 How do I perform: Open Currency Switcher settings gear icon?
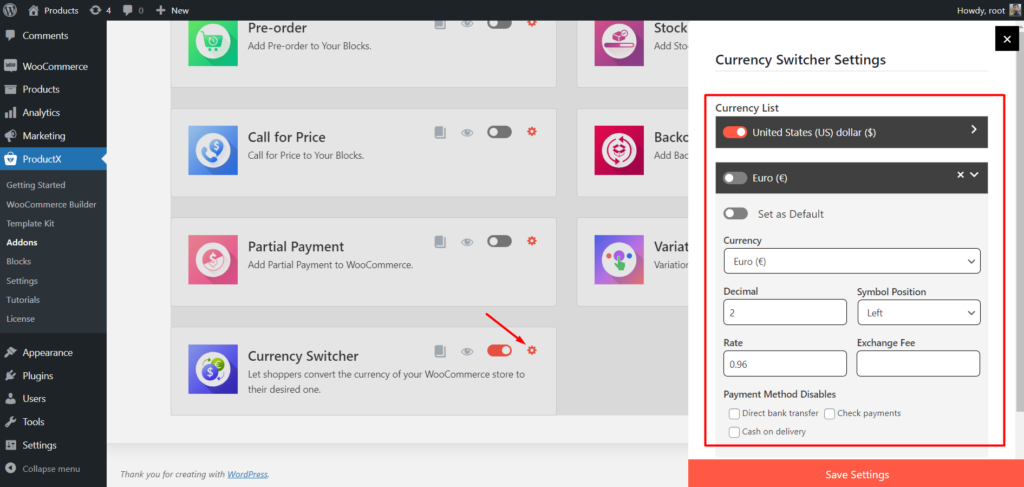point(532,351)
